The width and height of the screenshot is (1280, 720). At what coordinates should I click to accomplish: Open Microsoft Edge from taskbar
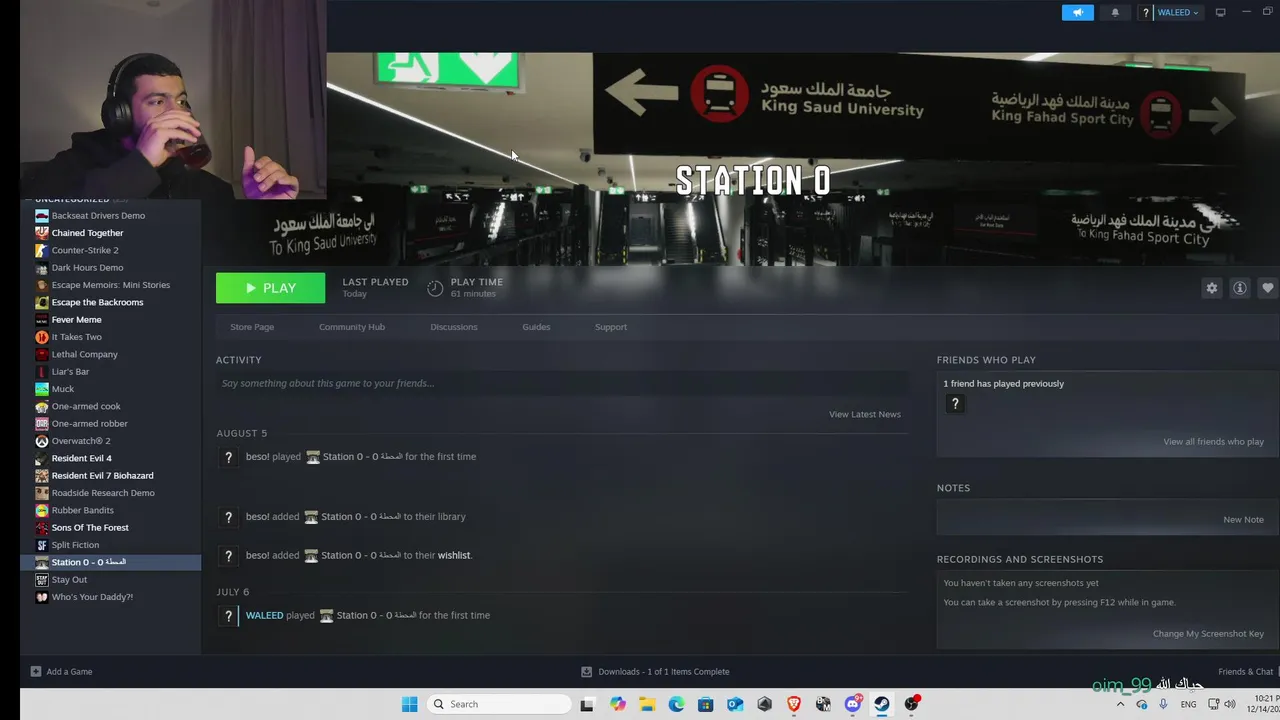click(x=676, y=704)
